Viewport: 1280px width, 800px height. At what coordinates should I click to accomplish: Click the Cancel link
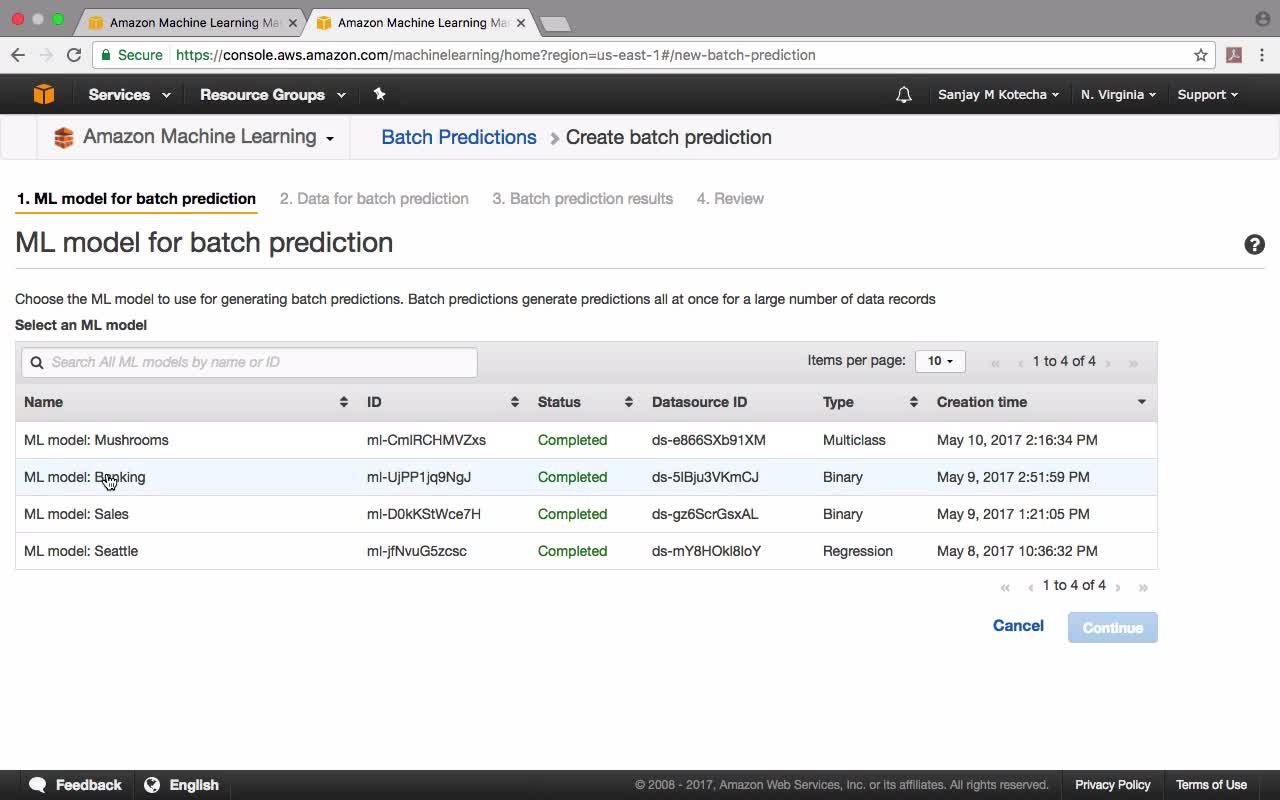tap(1018, 626)
